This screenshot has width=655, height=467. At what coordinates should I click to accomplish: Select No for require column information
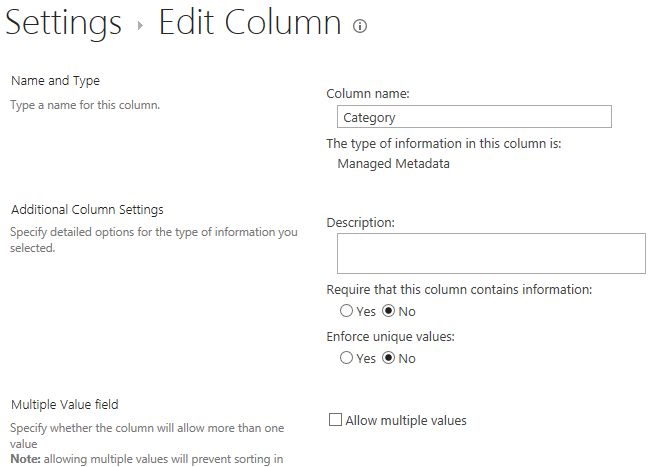coord(389,311)
